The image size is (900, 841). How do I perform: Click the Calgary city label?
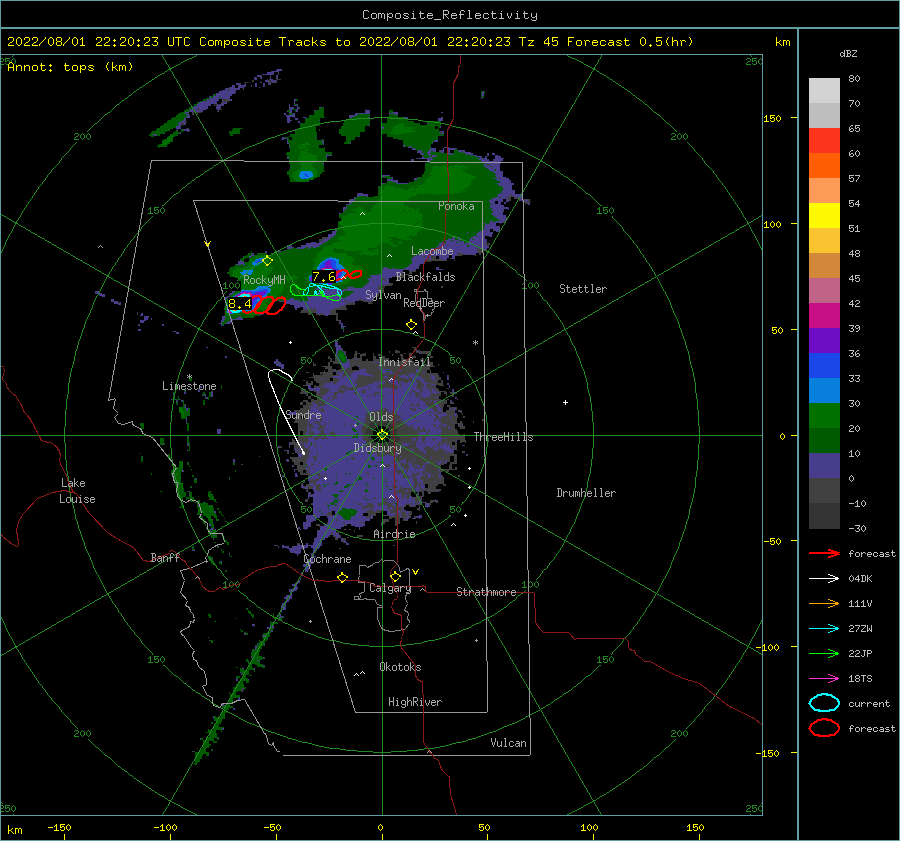pyautogui.click(x=390, y=588)
